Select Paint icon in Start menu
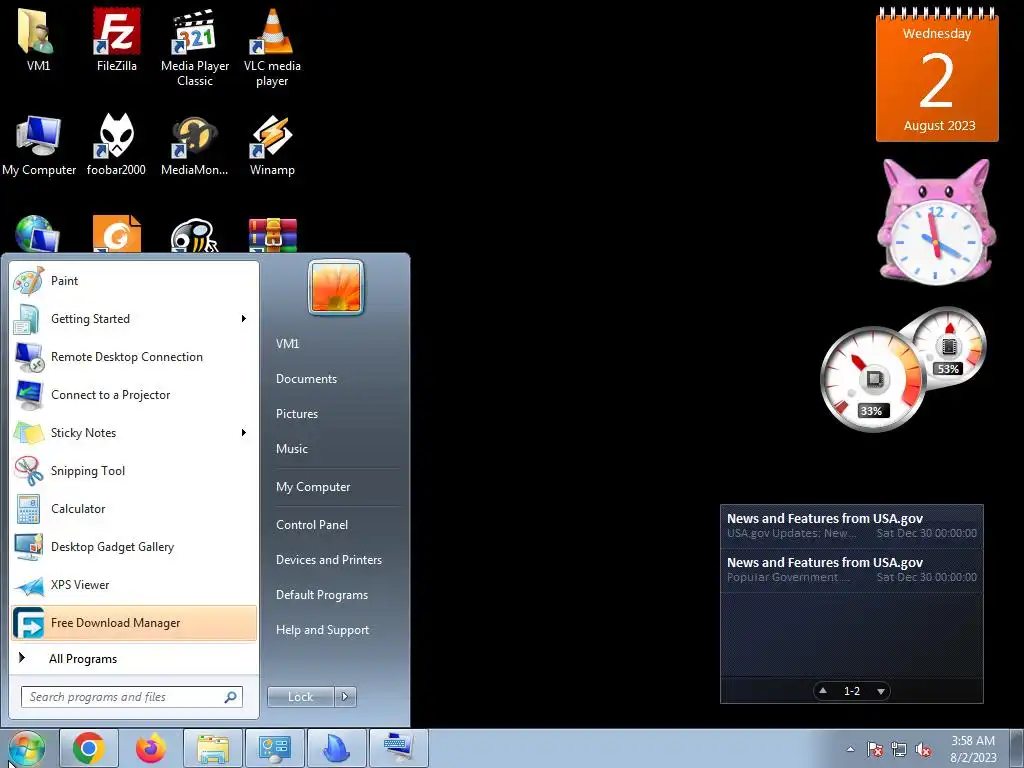 (x=29, y=281)
